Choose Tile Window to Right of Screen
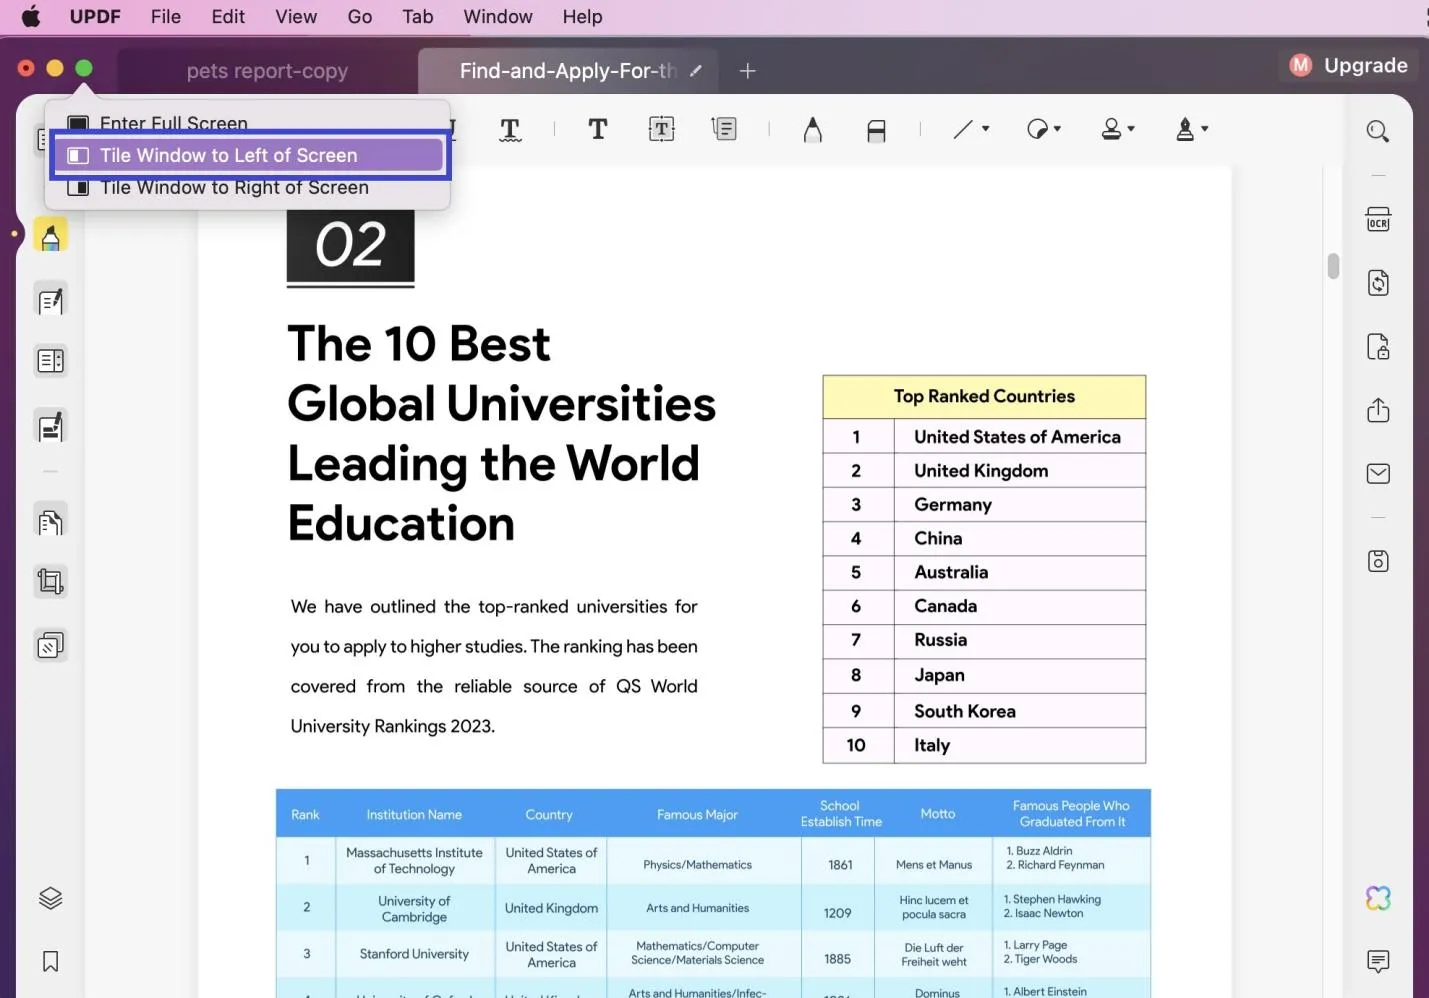 pos(234,188)
